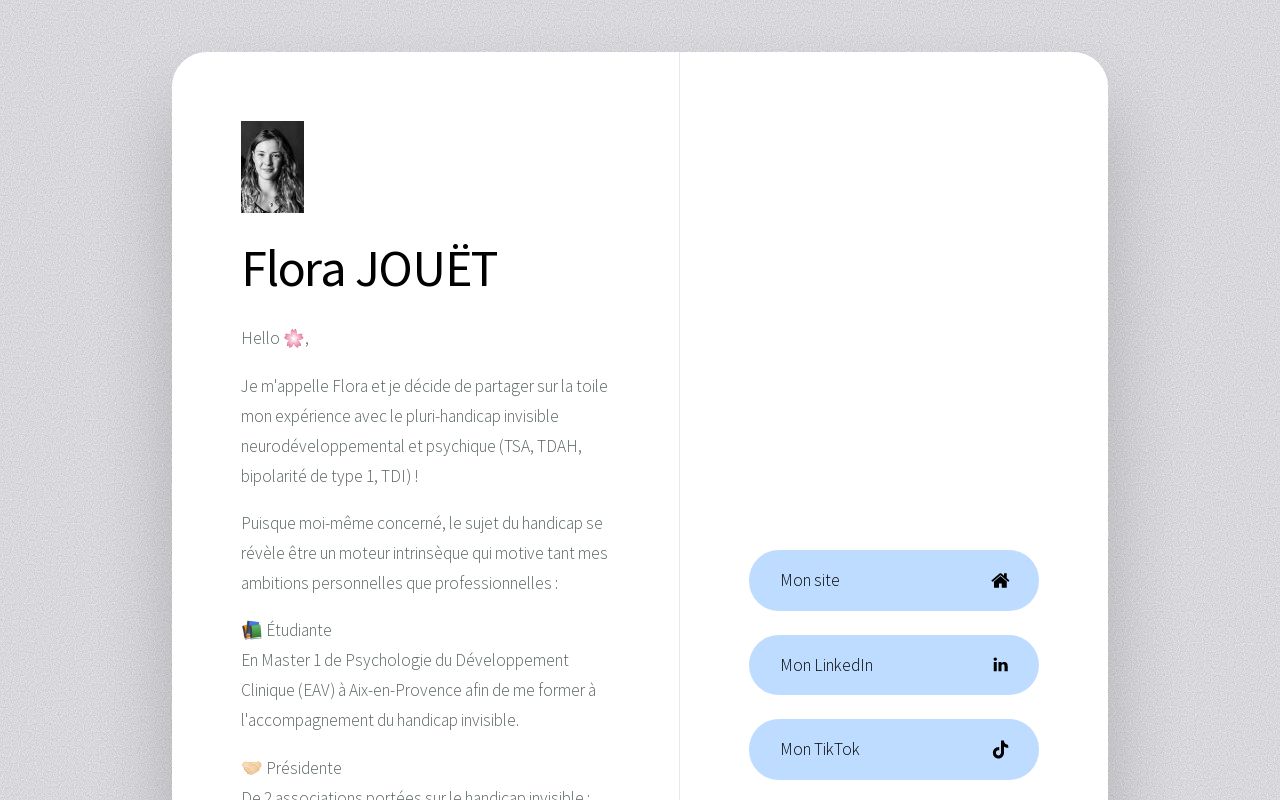The width and height of the screenshot is (1280, 800).
Task: Click Flora's profile photo
Action: [272, 167]
